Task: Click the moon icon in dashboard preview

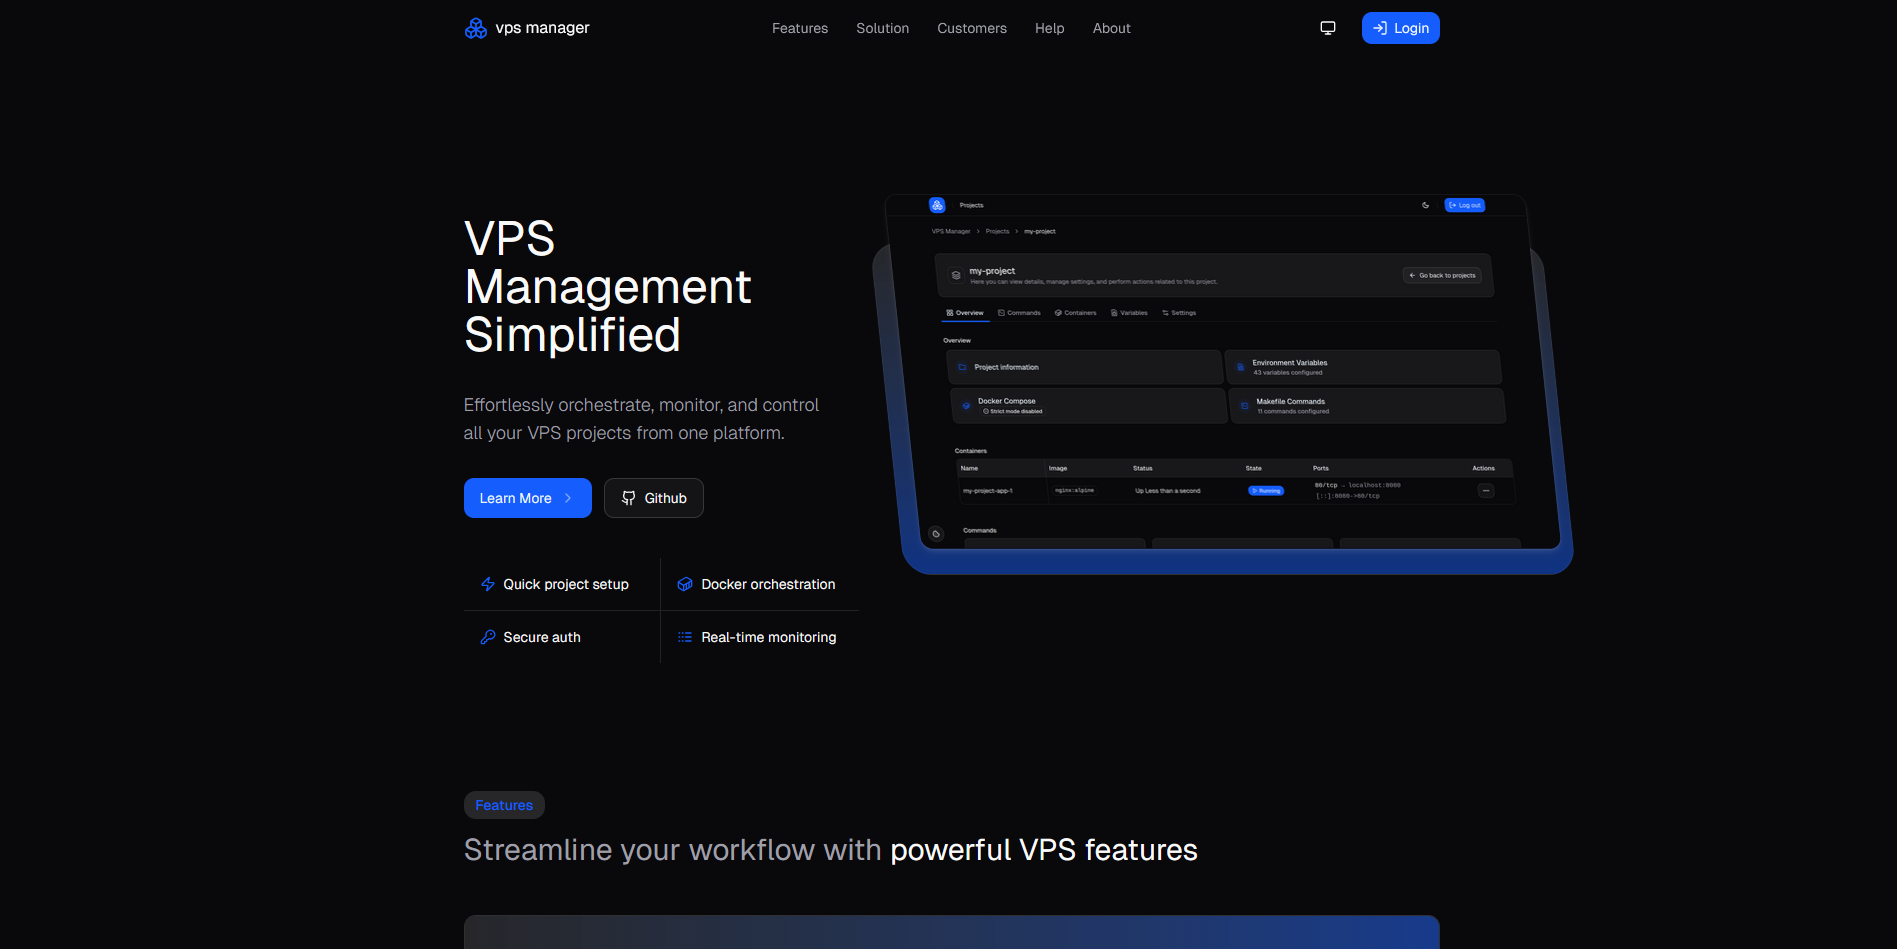Action: click(x=1425, y=205)
